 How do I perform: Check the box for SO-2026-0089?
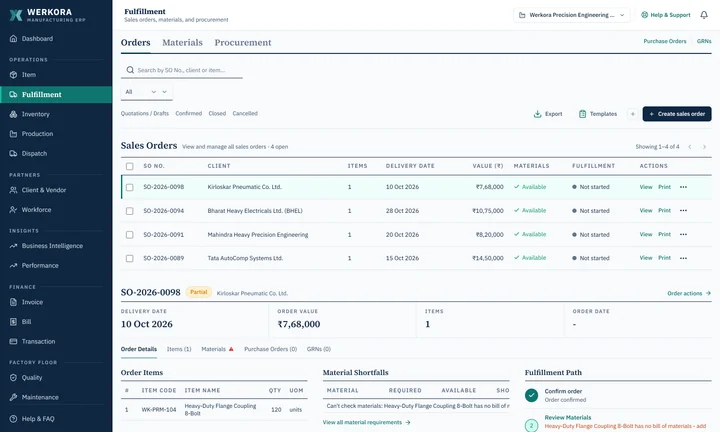point(129,258)
